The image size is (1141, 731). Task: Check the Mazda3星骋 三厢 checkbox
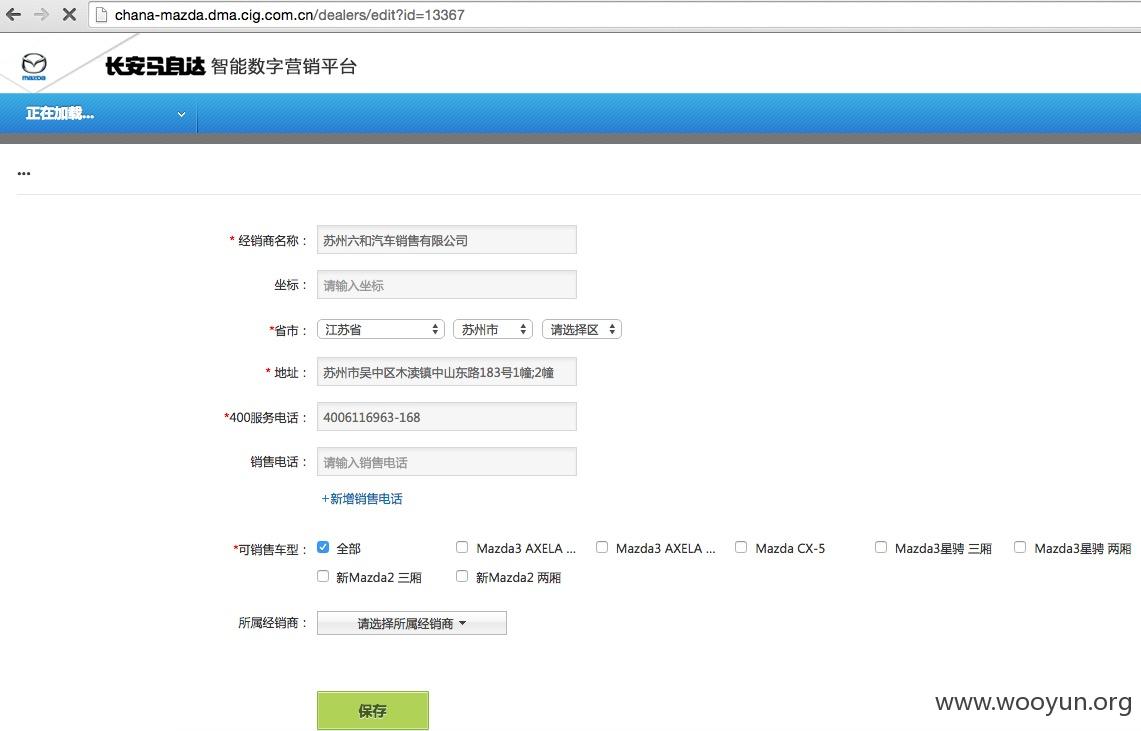(880, 547)
